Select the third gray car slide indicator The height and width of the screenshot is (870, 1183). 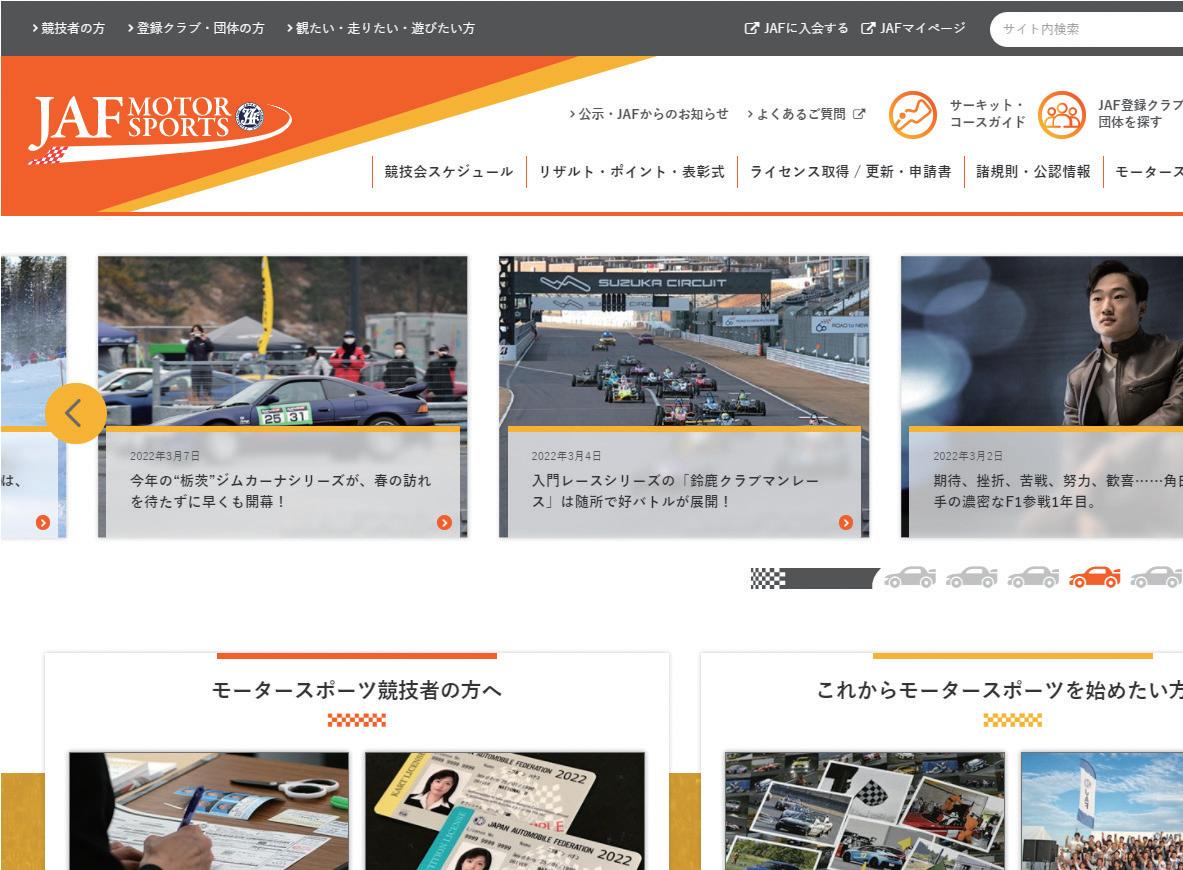point(1033,577)
